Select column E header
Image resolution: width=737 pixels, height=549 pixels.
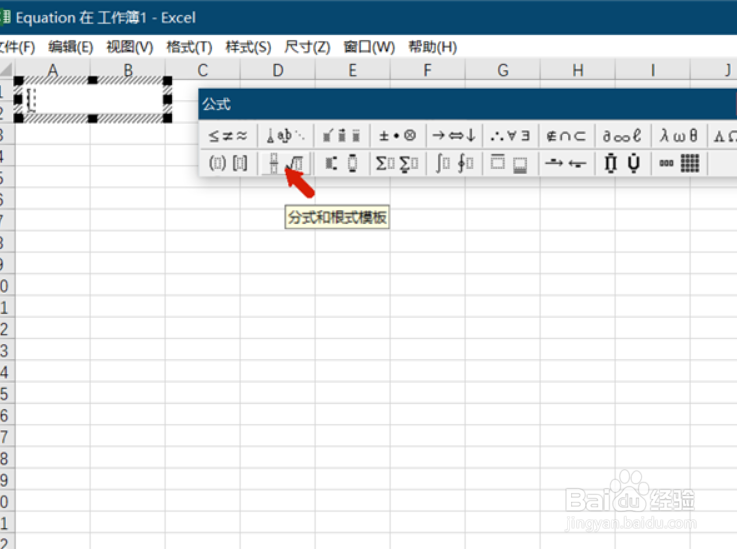pyautogui.click(x=353, y=70)
